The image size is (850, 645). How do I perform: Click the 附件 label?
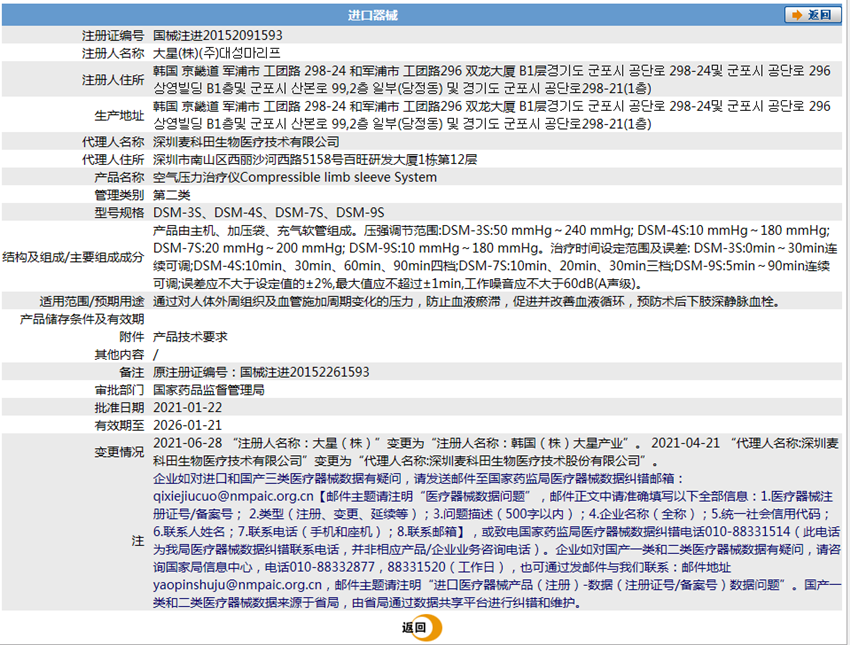pyautogui.click(x=132, y=337)
